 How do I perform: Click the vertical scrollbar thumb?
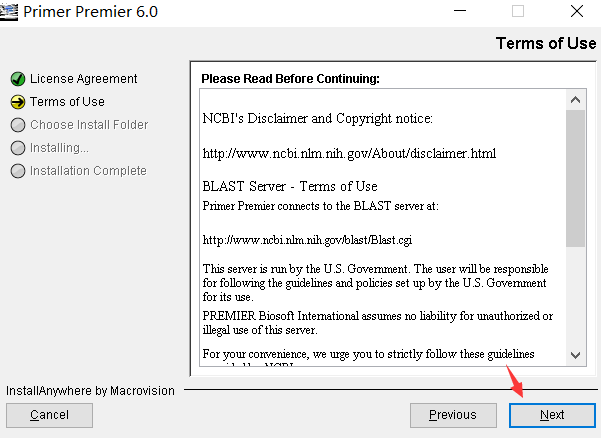[x=575, y=178]
